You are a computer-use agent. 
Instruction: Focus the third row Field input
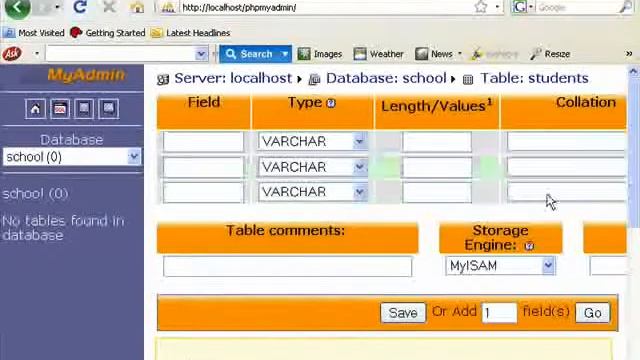[203, 192]
